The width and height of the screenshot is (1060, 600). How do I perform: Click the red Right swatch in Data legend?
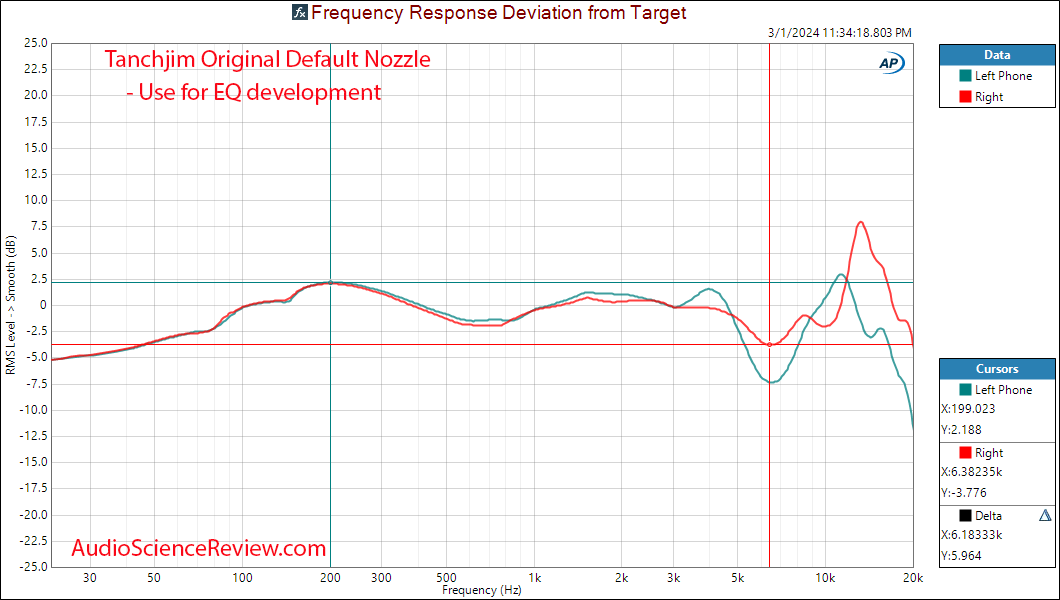pyautogui.click(x=964, y=97)
